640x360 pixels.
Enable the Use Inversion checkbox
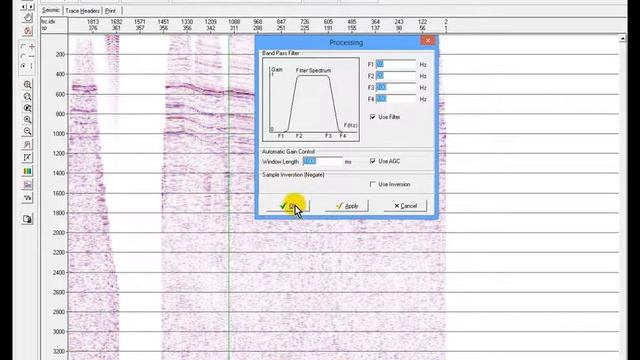(x=373, y=184)
